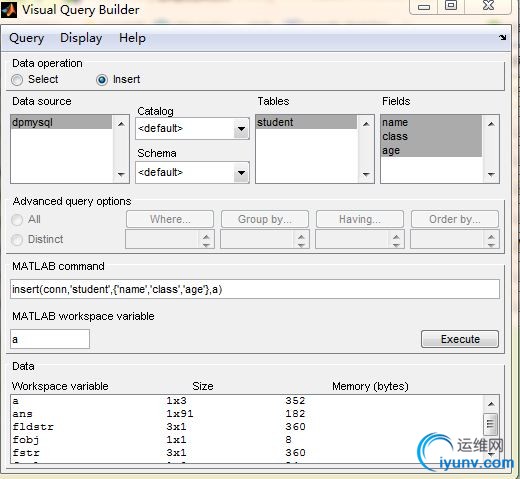Image resolution: width=520 pixels, height=479 pixels.
Task: Click the Execute button
Action: [460, 339]
